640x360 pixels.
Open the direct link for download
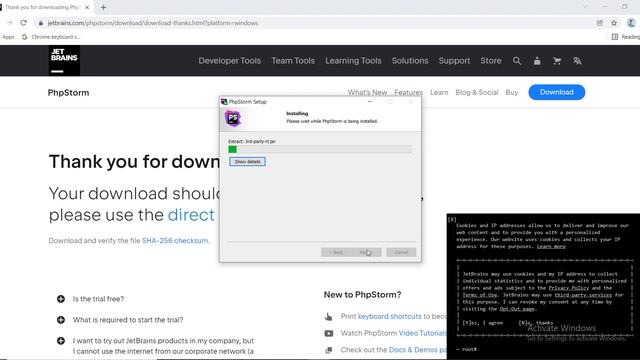pyautogui.click(x=191, y=215)
